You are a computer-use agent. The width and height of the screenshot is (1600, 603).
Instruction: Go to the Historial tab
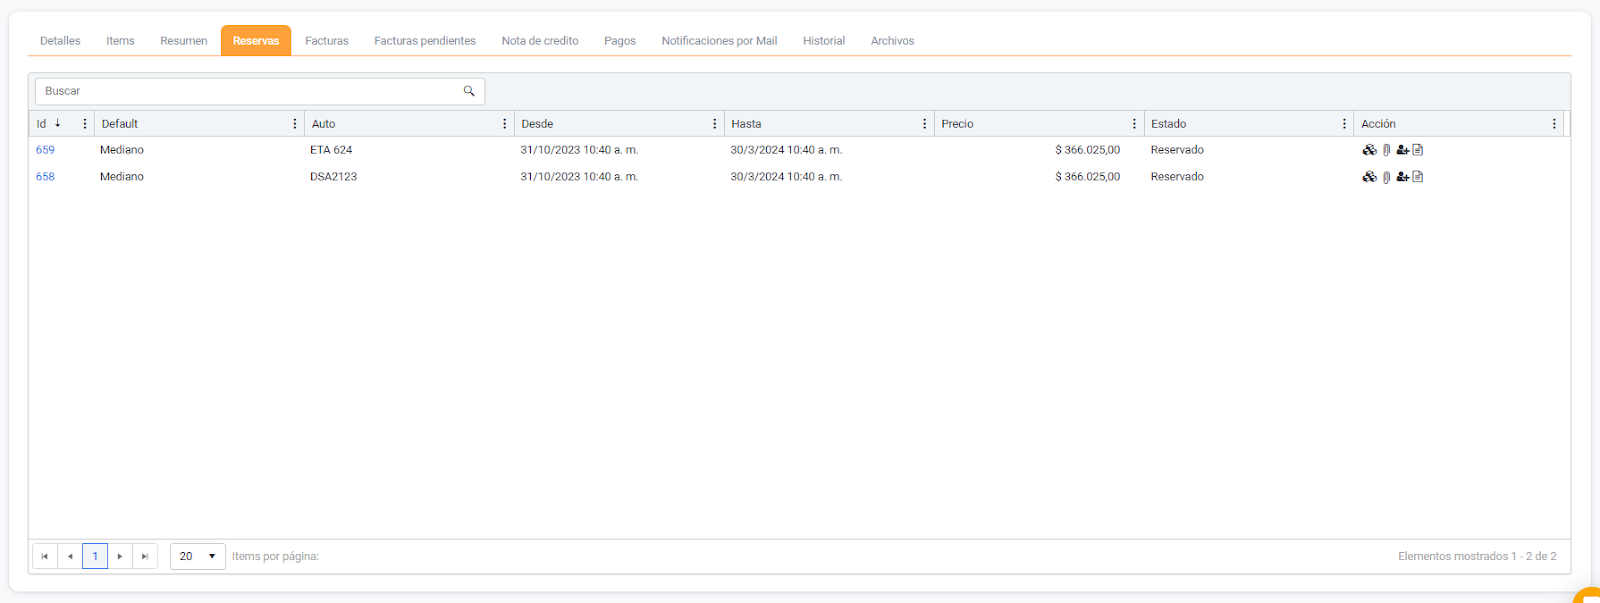[x=823, y=41]
